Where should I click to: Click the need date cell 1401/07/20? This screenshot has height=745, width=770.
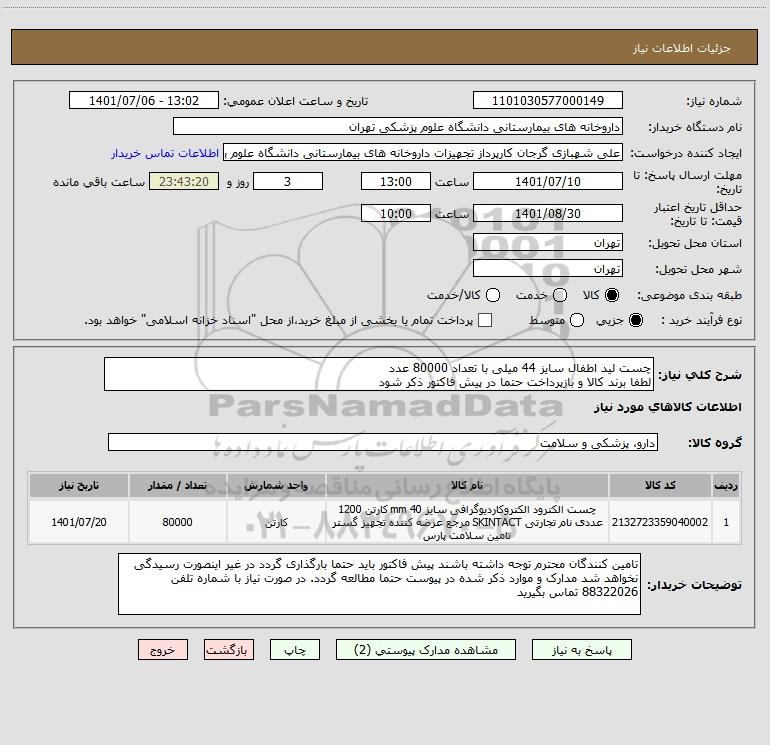pyautogui.click(x=79, y=522)
